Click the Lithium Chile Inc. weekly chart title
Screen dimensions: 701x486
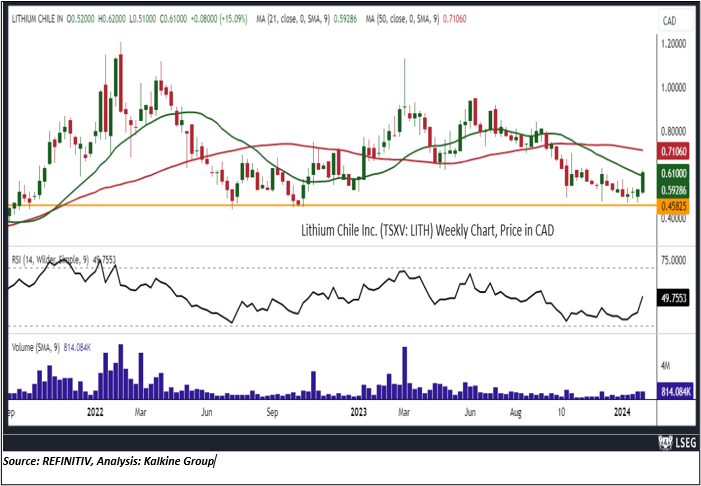click(x=428, y=231)
